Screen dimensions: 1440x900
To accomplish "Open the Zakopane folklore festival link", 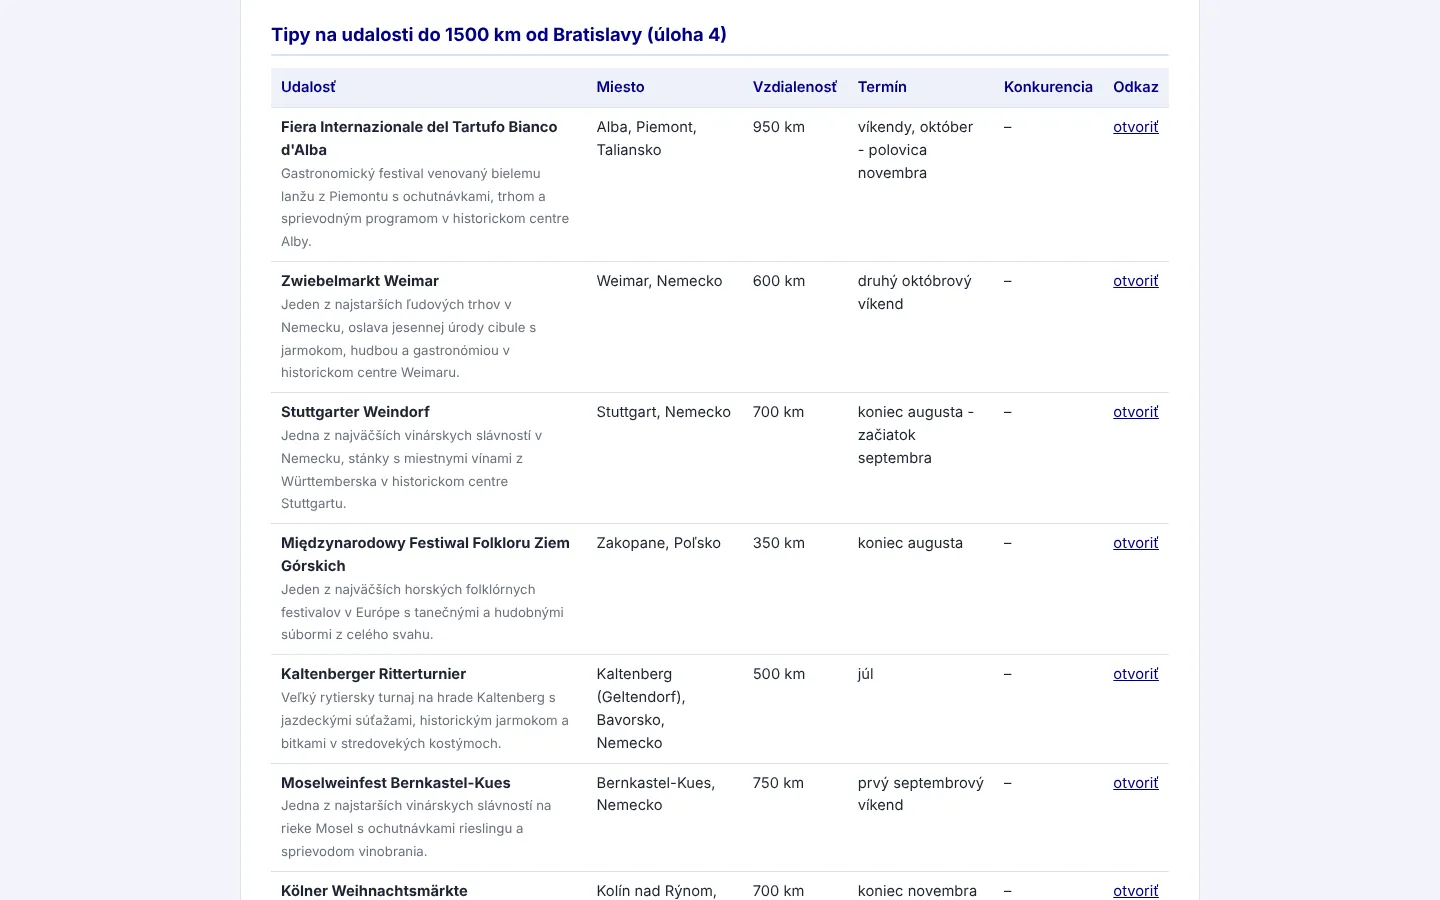I will [1135, 543].
